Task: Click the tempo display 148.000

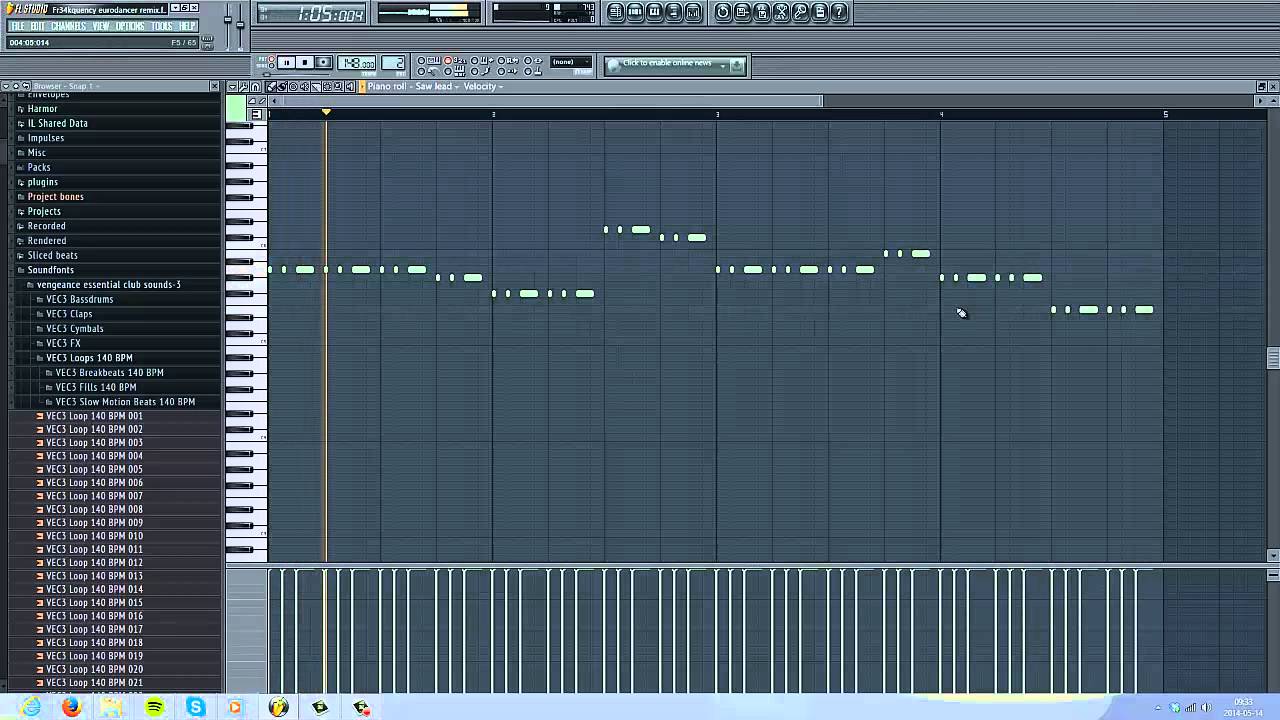Action: pos(357,63)
